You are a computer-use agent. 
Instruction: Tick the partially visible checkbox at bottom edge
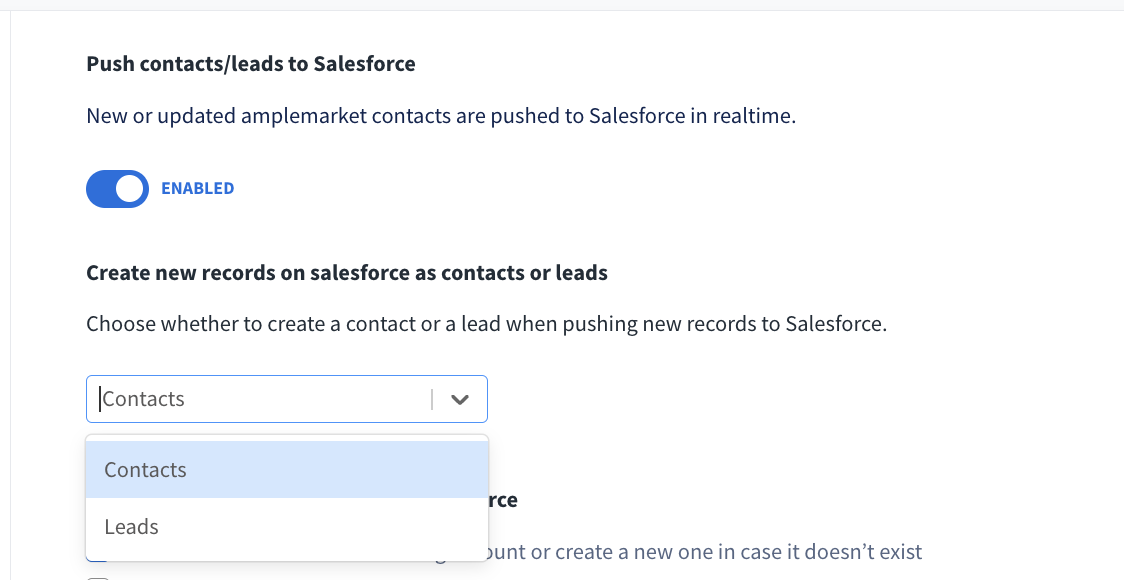97,576
